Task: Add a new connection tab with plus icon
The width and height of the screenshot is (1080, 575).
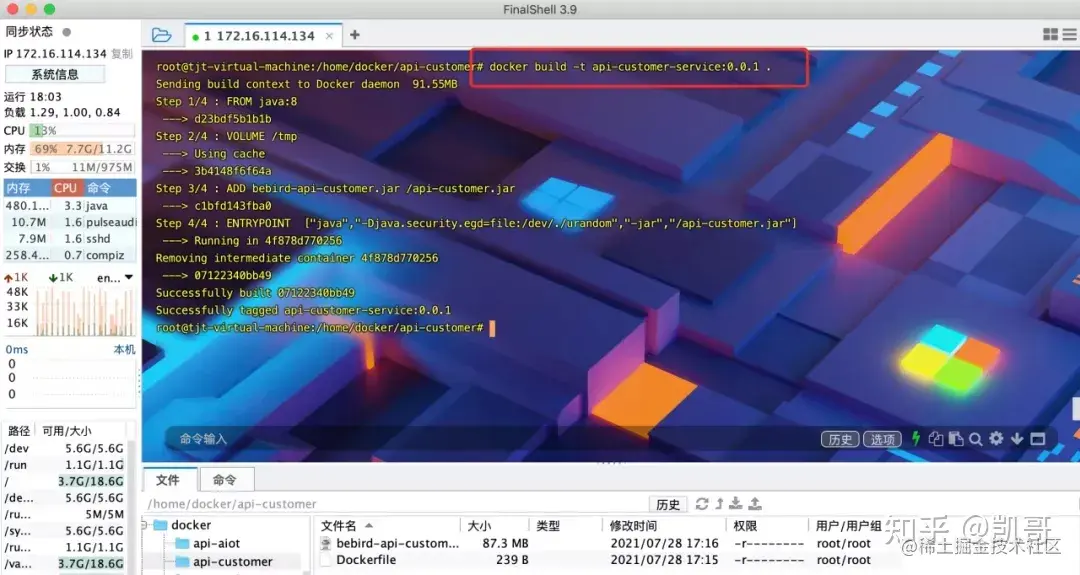Action: click(x=355, y=35)
